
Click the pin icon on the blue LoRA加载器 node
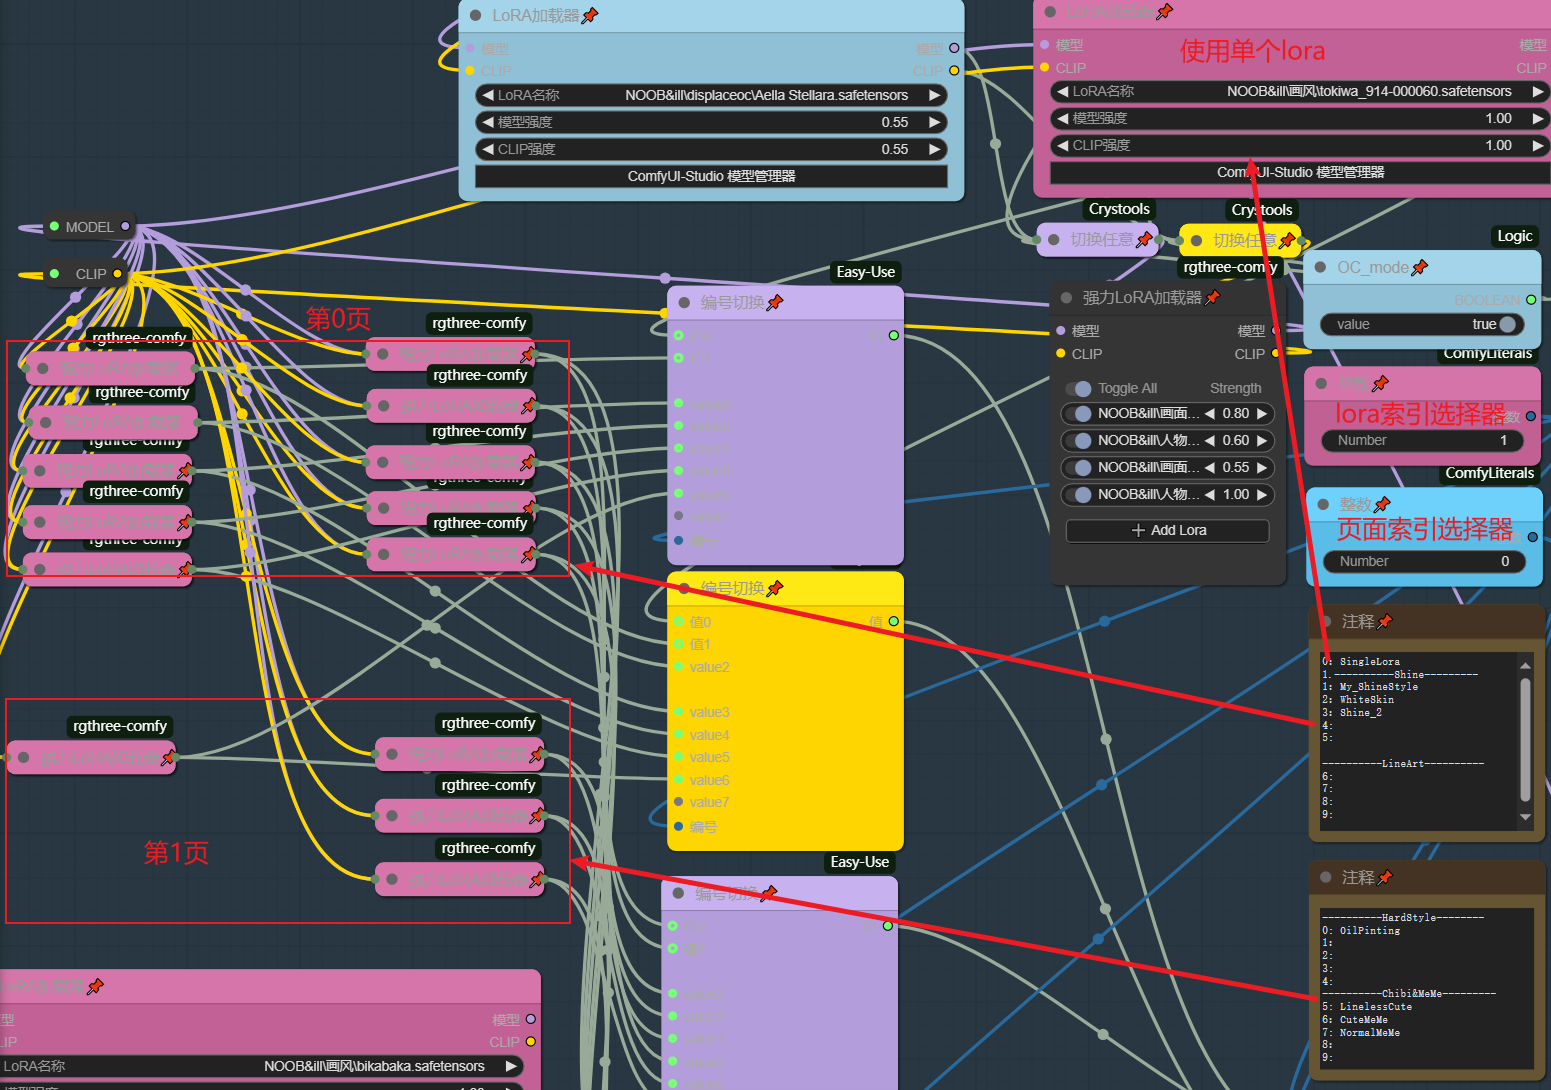pos(590,15)
